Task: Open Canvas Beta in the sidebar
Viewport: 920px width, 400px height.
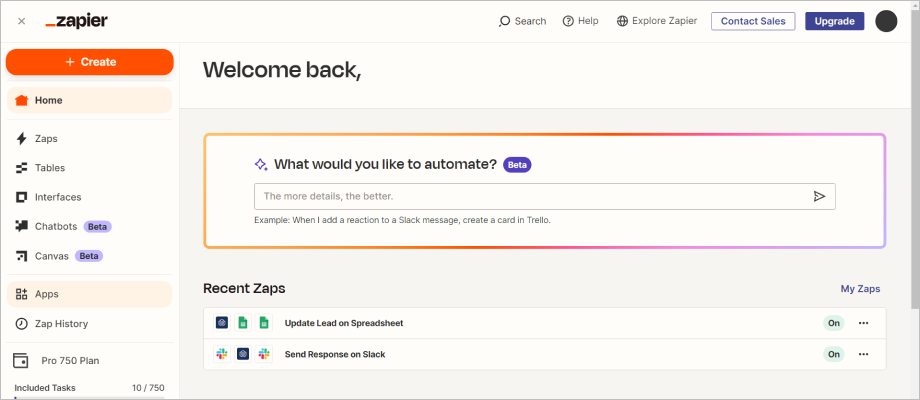Action: (89, 256)
